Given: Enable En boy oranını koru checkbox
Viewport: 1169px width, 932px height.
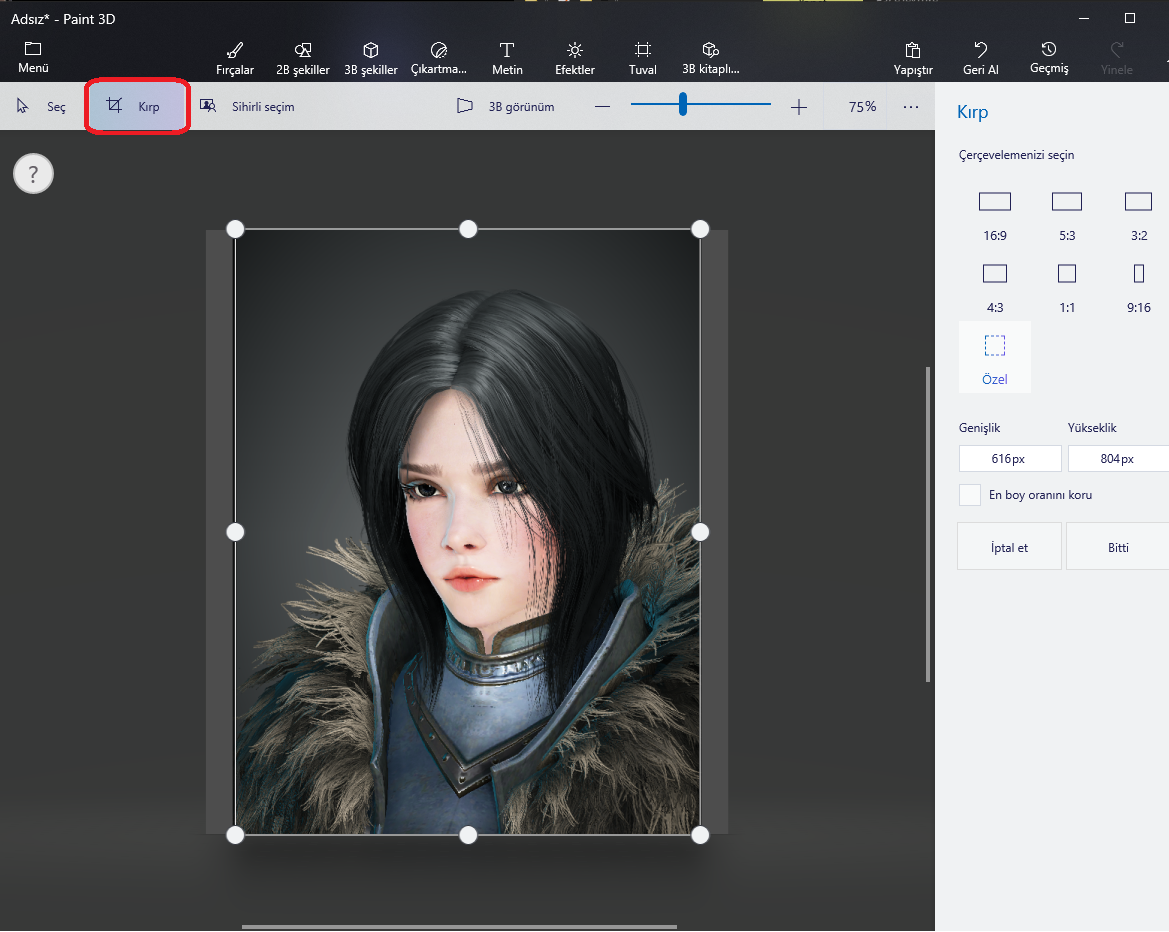Looking at the screenshot, I should pyautogui.click(x=969, y=495).
